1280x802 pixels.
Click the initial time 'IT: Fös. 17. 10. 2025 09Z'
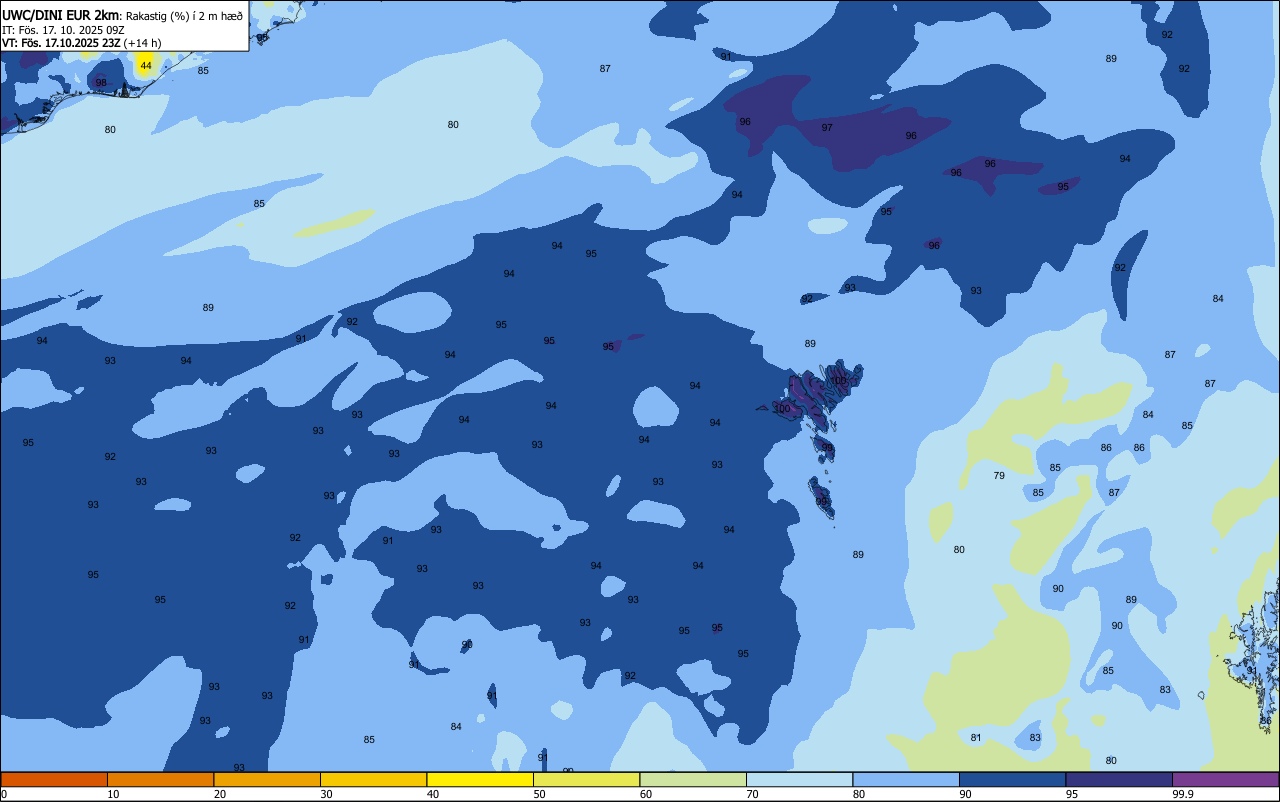[63, 29]
